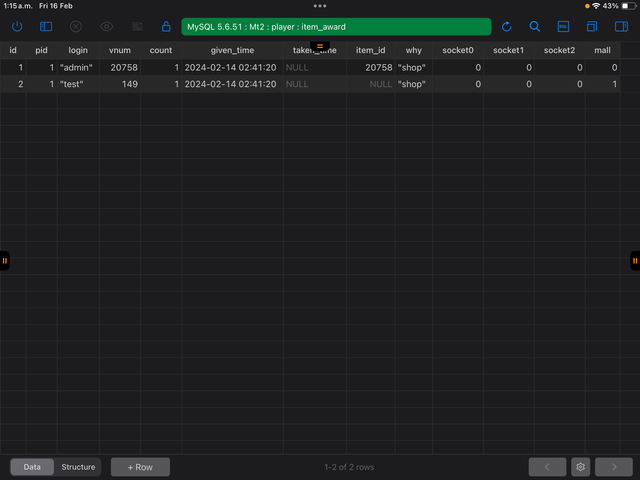Toggle the lock safe-mode icon
Image resolution: width=640 pixels, height=480 pixels.
coord(166,27)
